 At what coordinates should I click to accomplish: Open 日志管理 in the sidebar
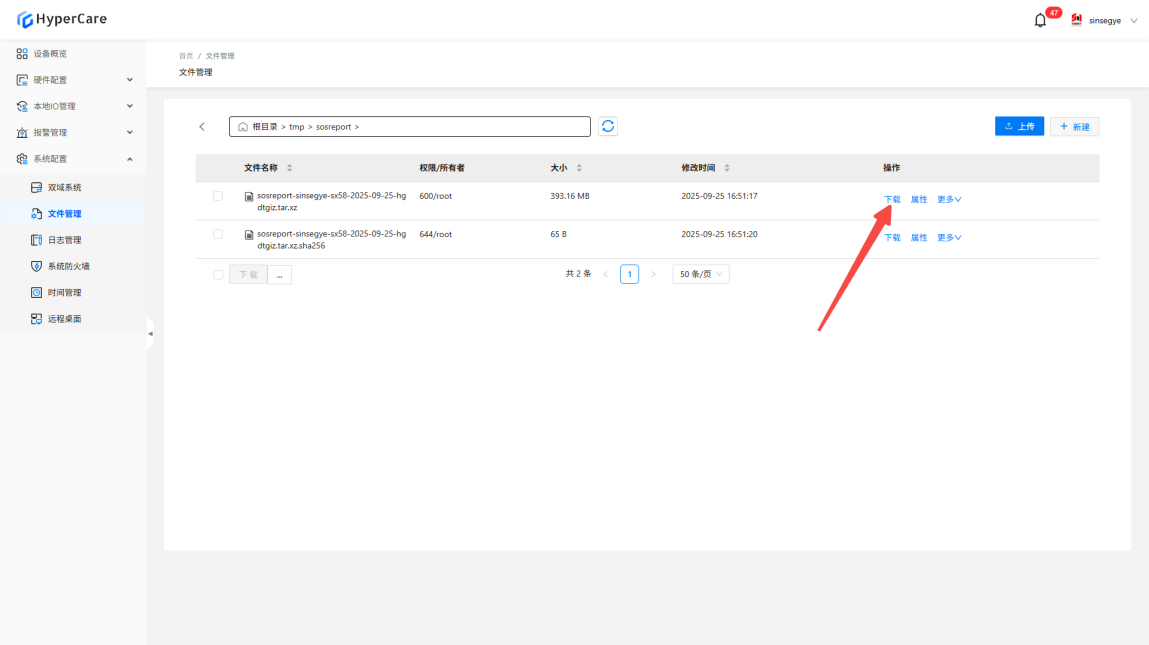click(65, 240)
